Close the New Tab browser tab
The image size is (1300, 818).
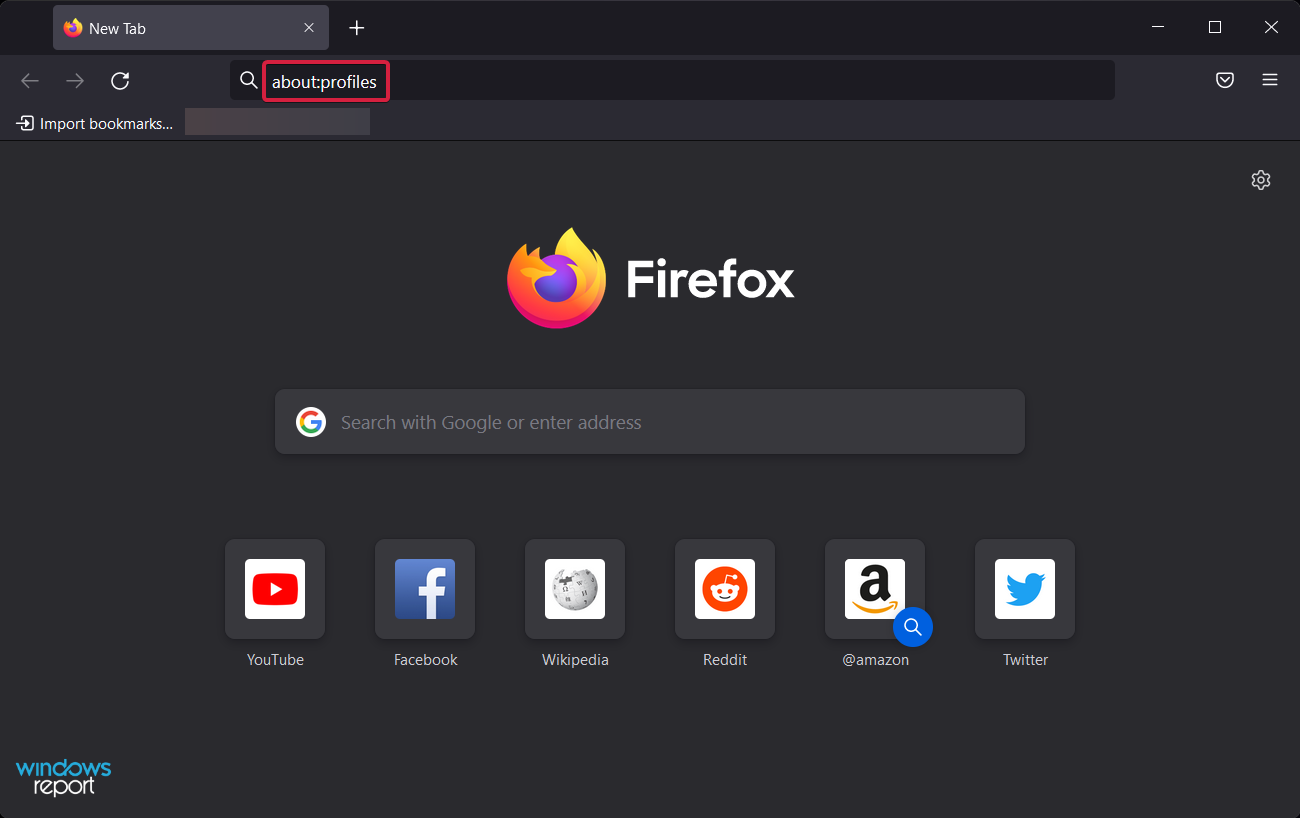[309, 27]
